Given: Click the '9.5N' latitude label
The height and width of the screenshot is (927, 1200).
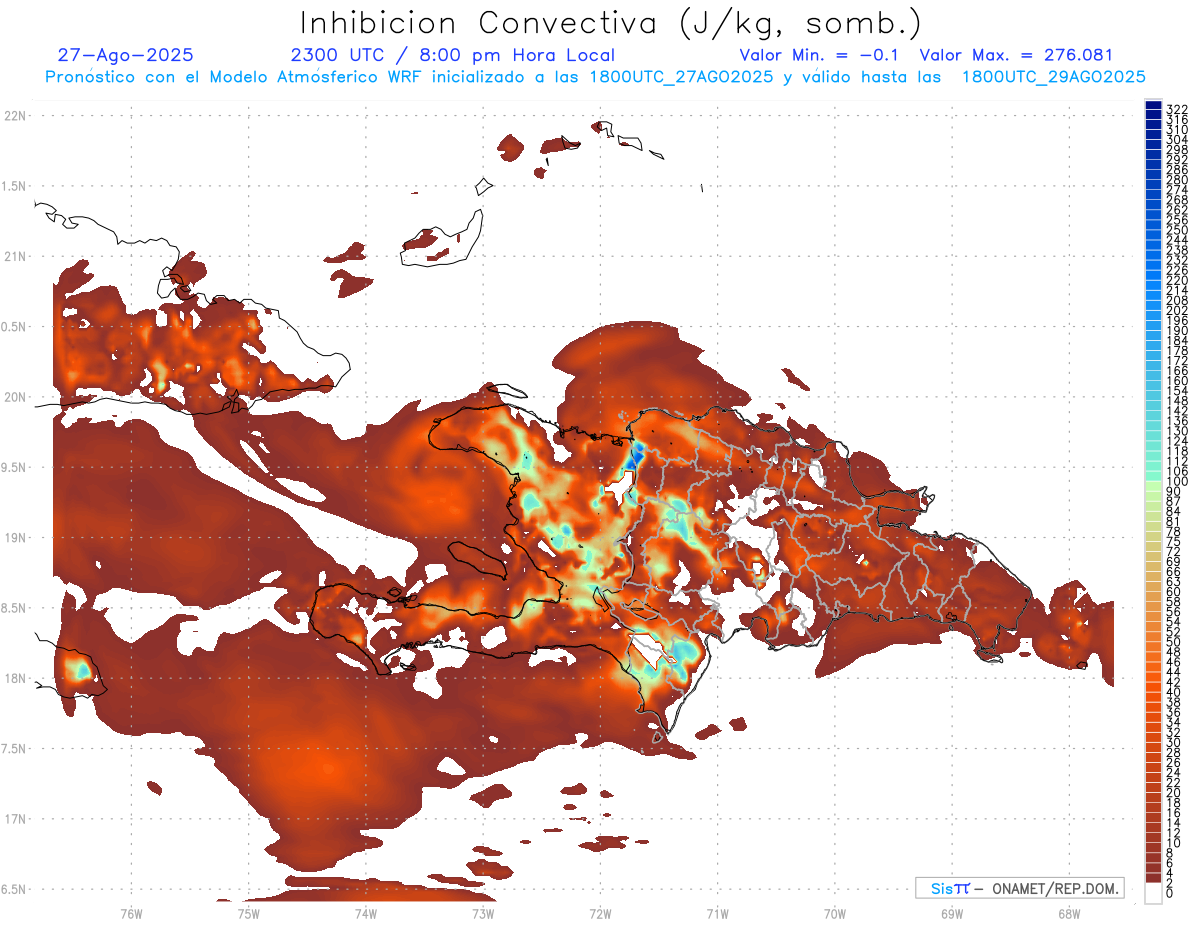Looking at the screenshot, I should (x=15, y=467).
